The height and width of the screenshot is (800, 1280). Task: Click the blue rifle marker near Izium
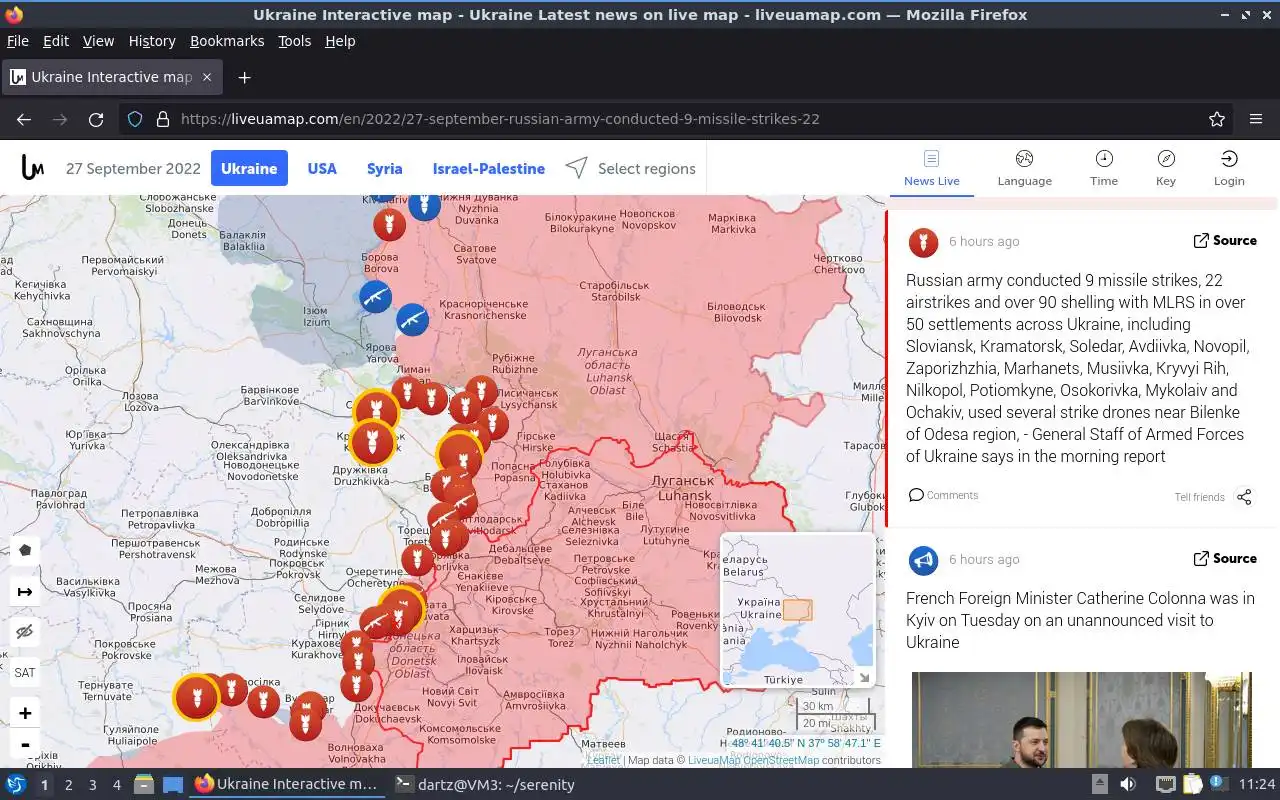(376, 297)
